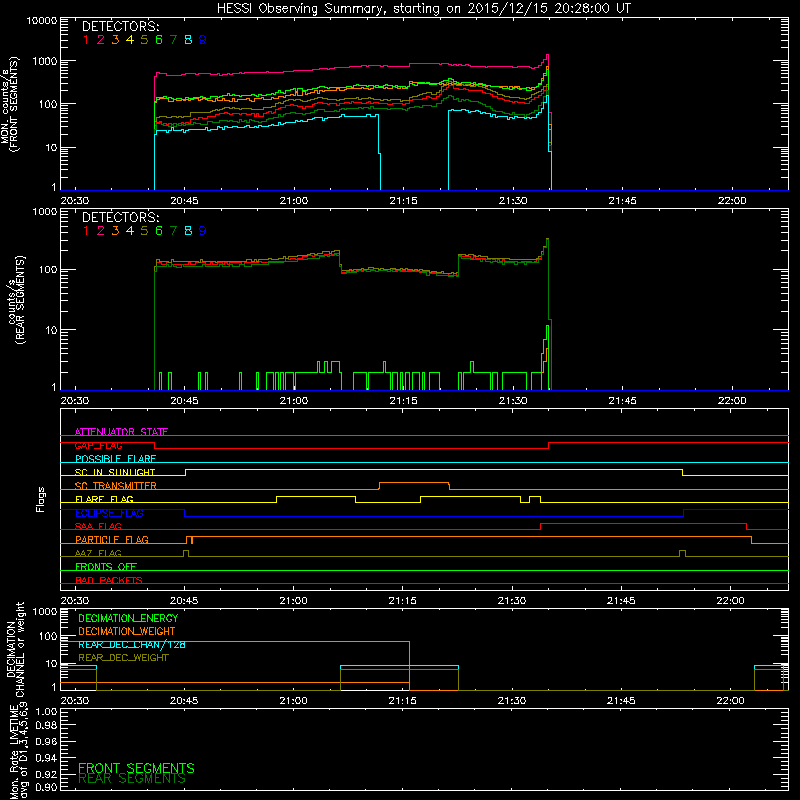Click the DECIMATION CHANNEL or weight axis title
The image size is (800, 800).
[15, 649]
